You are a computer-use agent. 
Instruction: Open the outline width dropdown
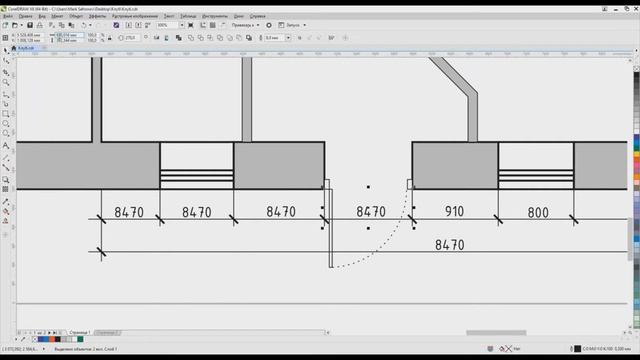(x=288, y=38)
